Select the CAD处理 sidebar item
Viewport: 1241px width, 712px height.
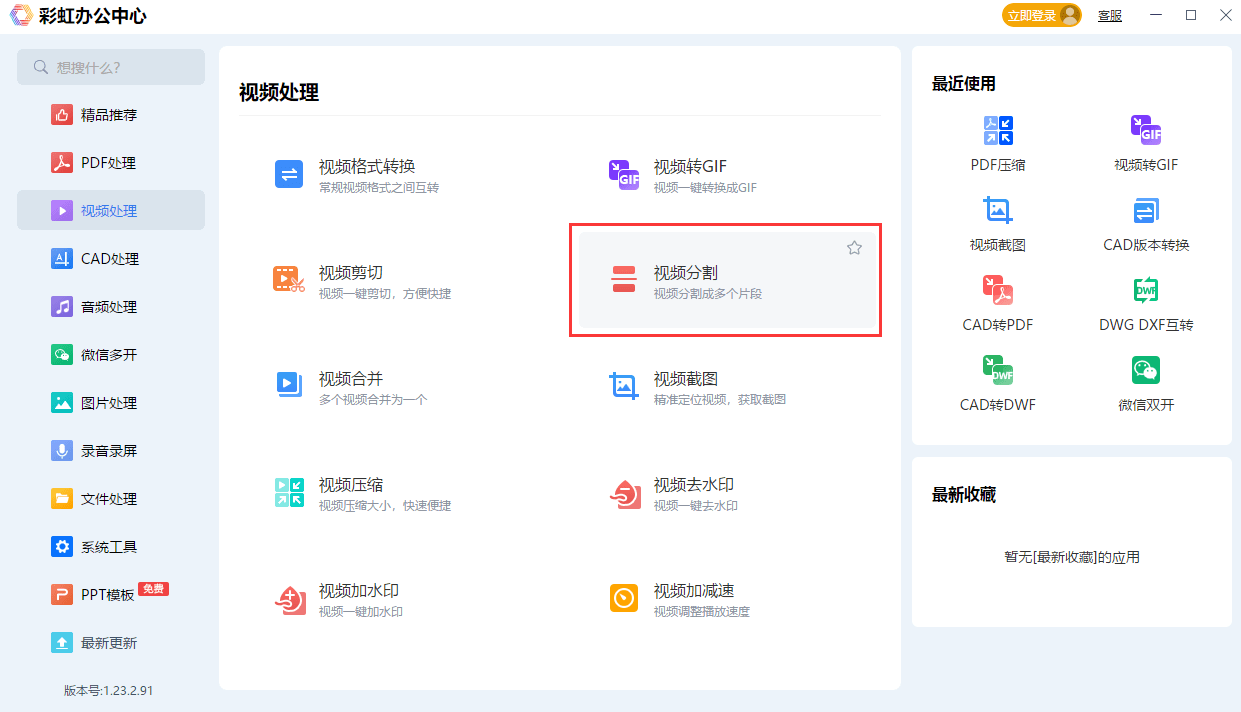110,258
